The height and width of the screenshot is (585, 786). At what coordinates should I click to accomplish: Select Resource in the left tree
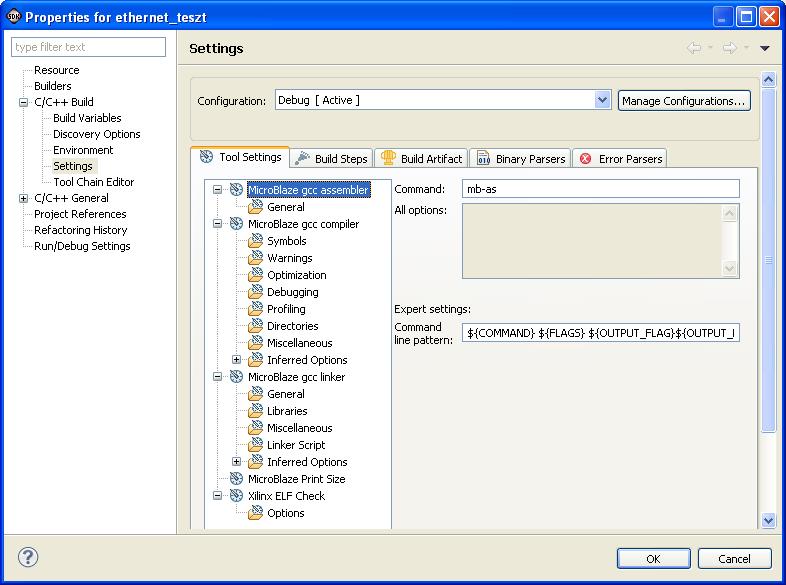[57, 70]
